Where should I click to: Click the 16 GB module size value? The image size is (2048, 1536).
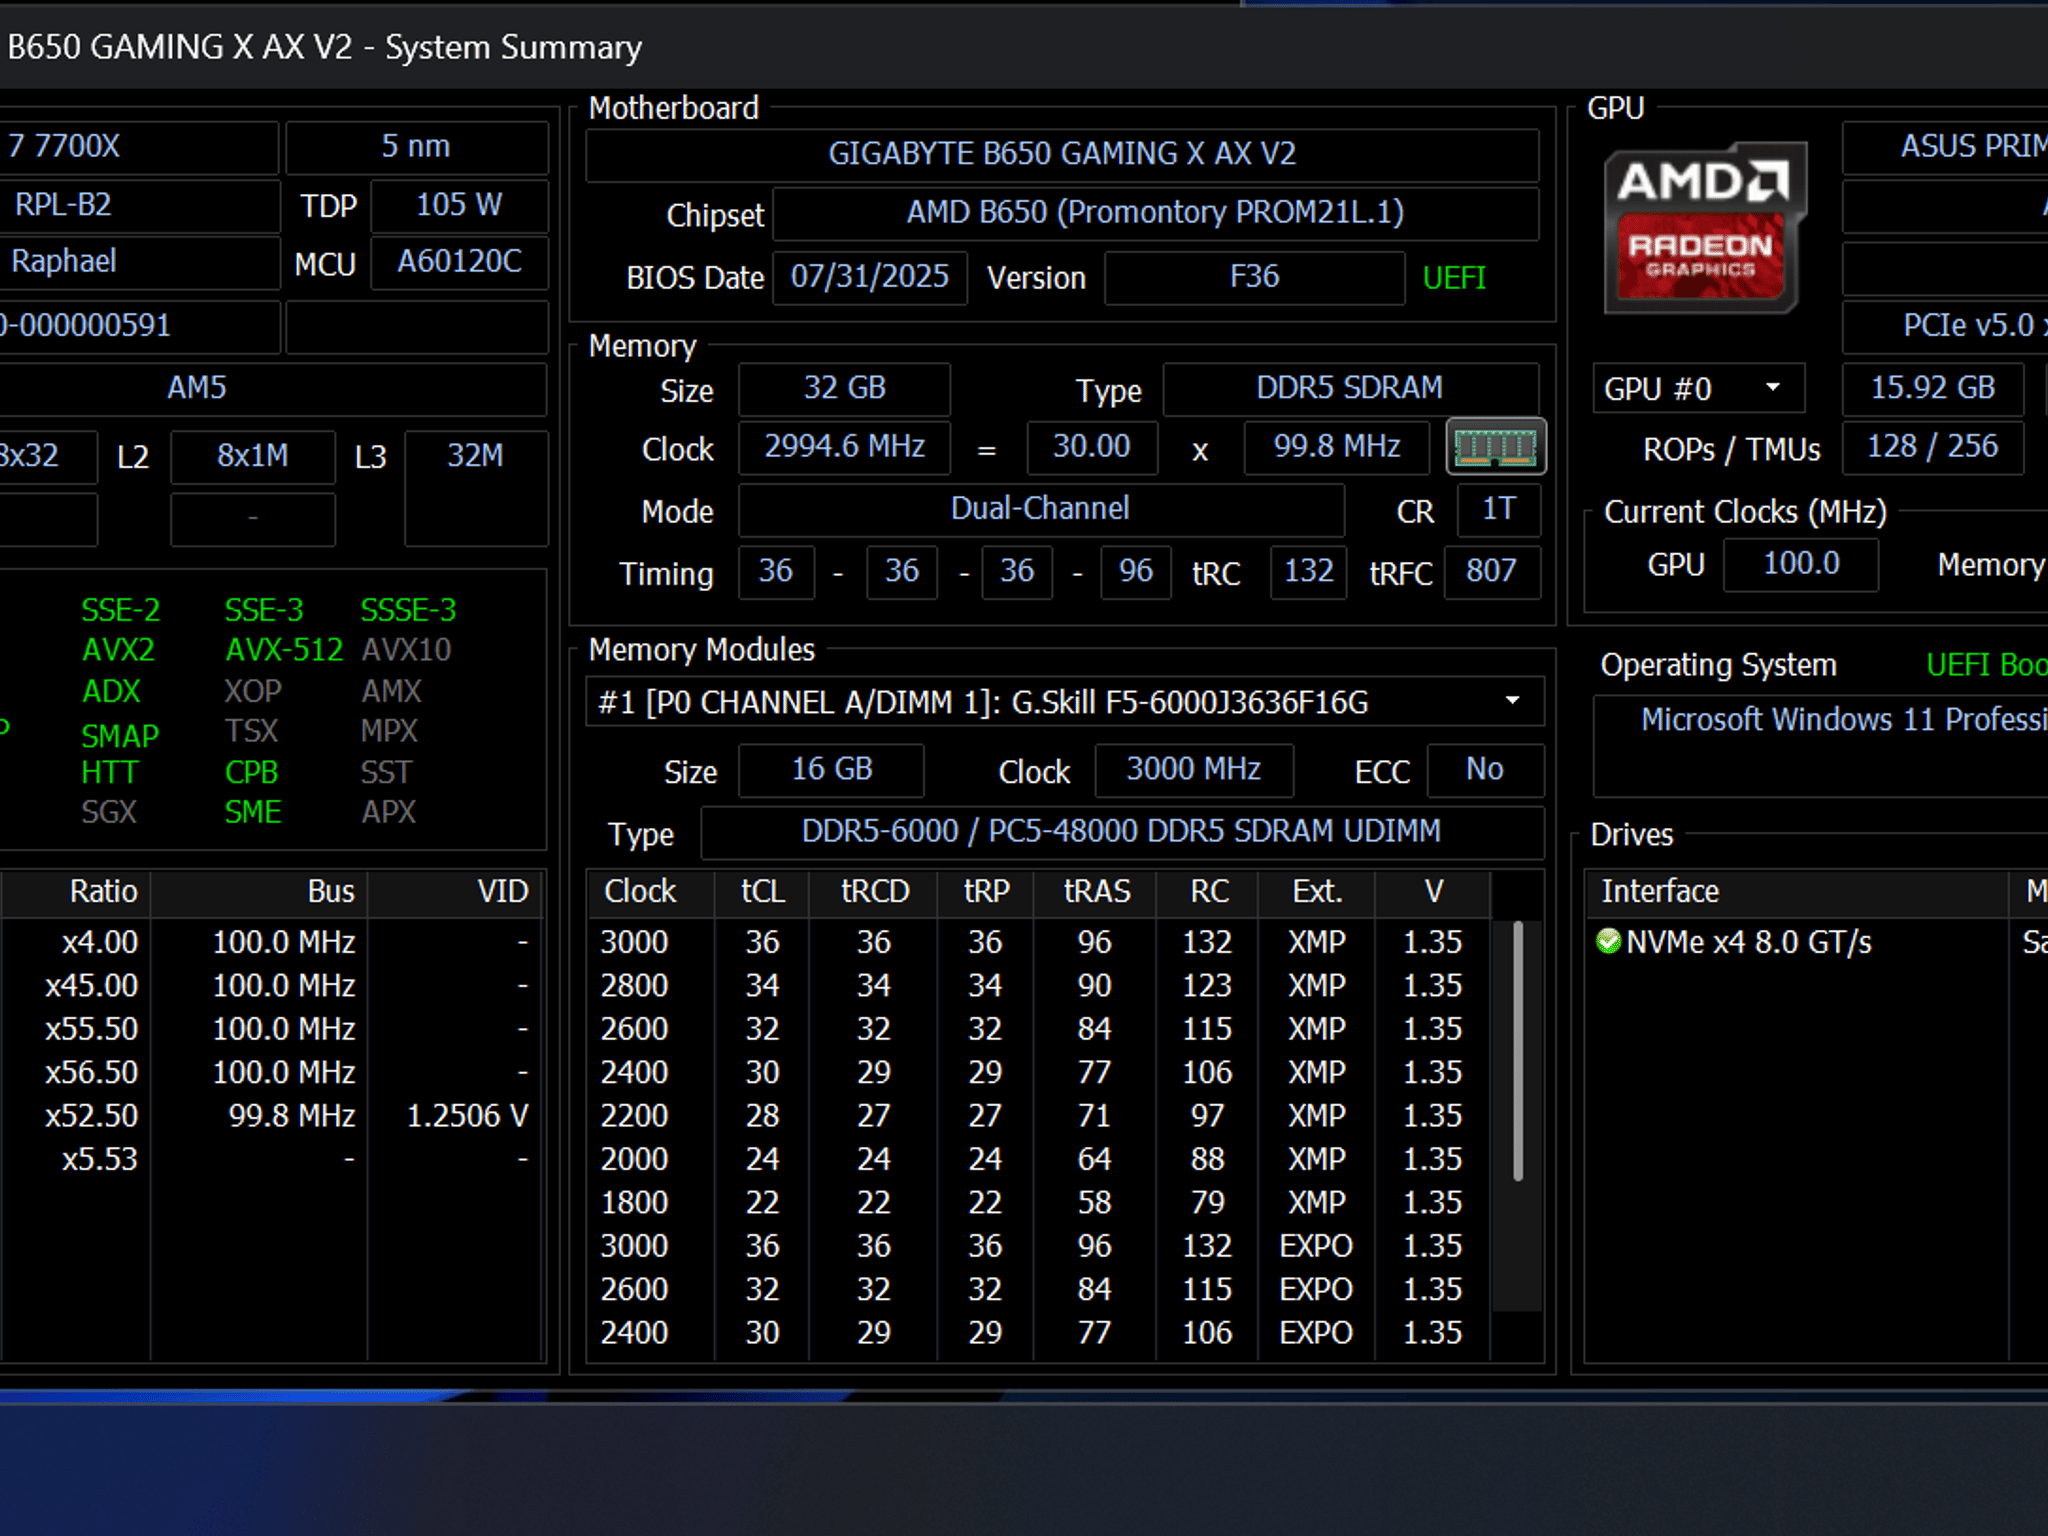coord(832,770)
